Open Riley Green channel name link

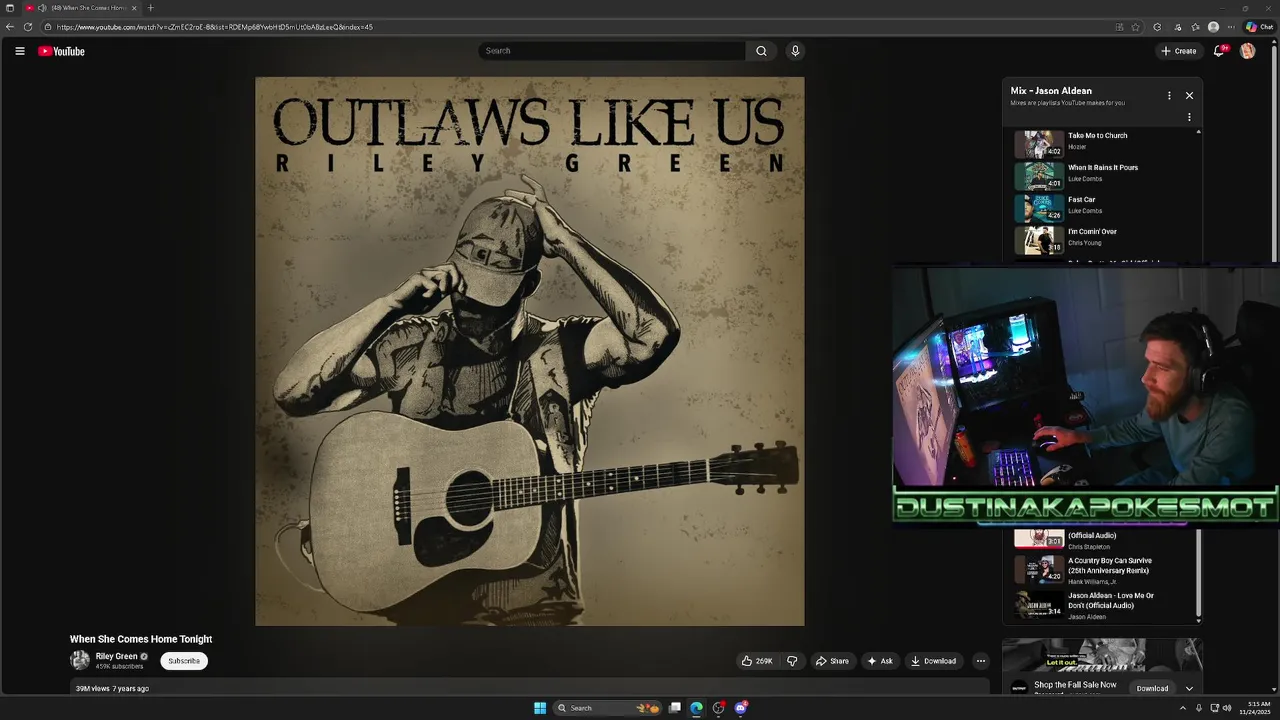(117, 657)
